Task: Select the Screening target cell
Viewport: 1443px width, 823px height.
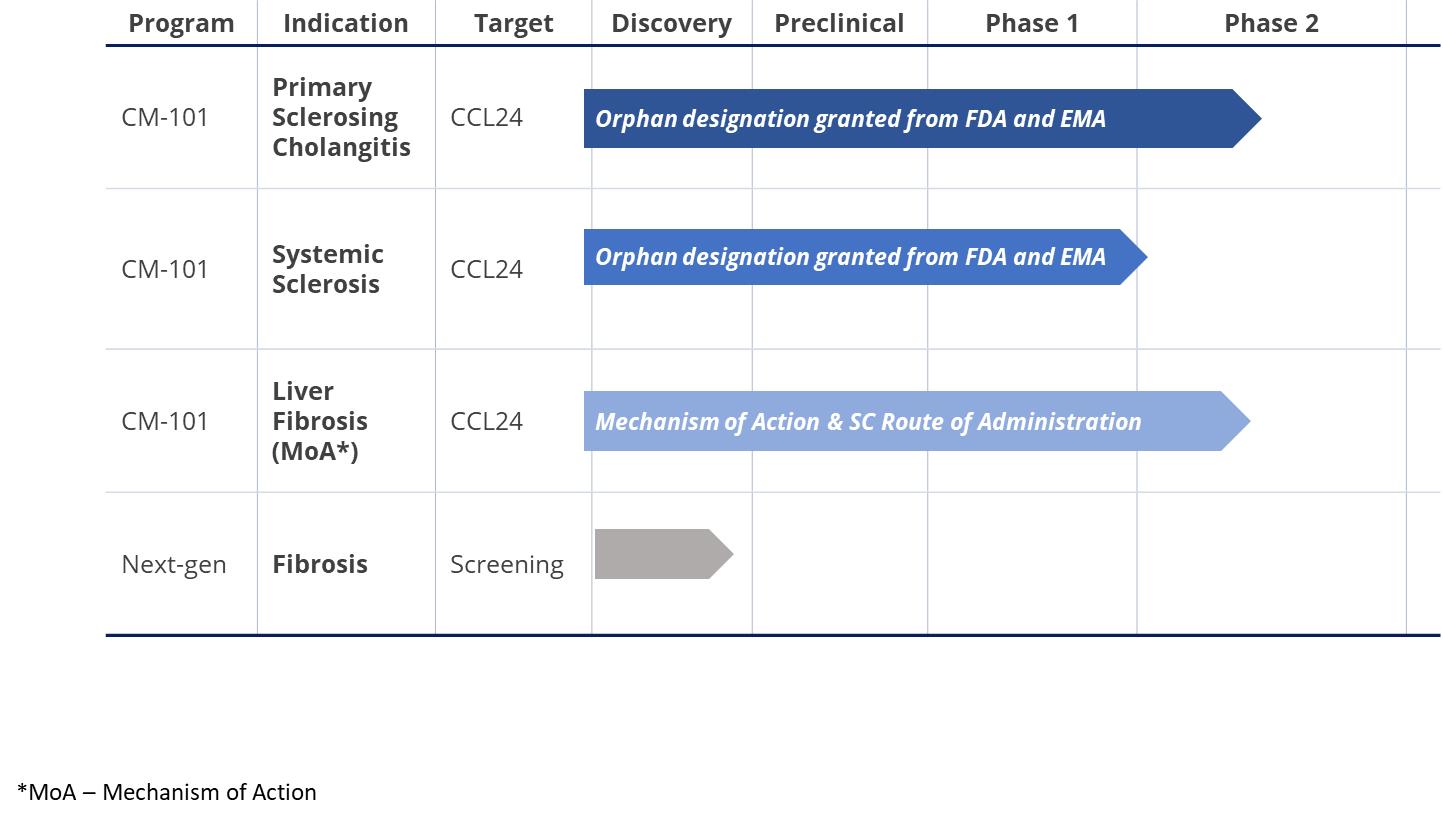Action: (x=506, y=565)
